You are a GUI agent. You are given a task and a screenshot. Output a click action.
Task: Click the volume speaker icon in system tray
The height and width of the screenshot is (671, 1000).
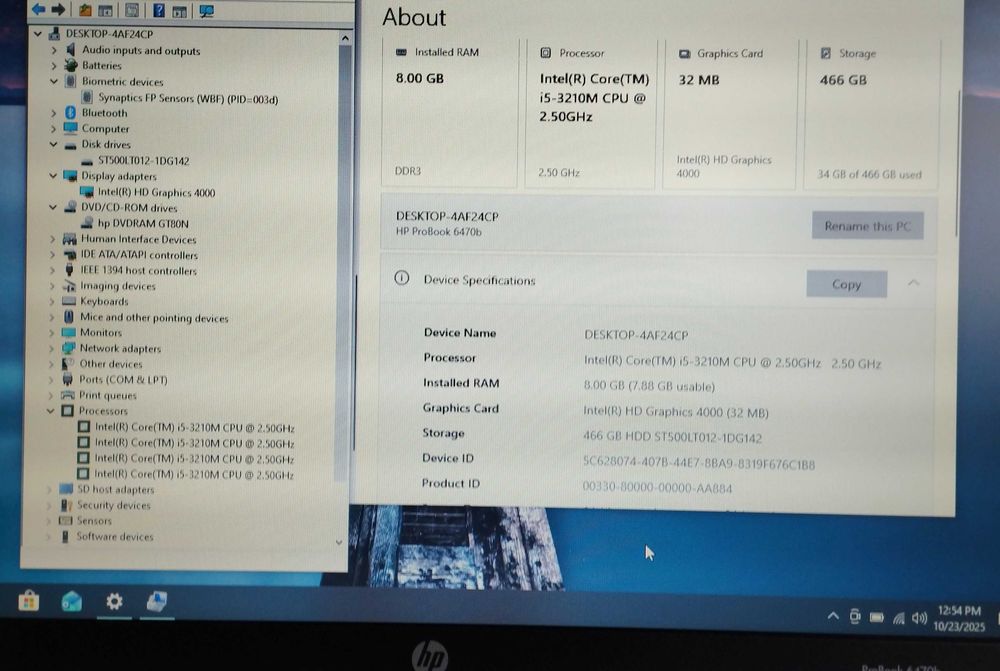click(x=919, y=617)
